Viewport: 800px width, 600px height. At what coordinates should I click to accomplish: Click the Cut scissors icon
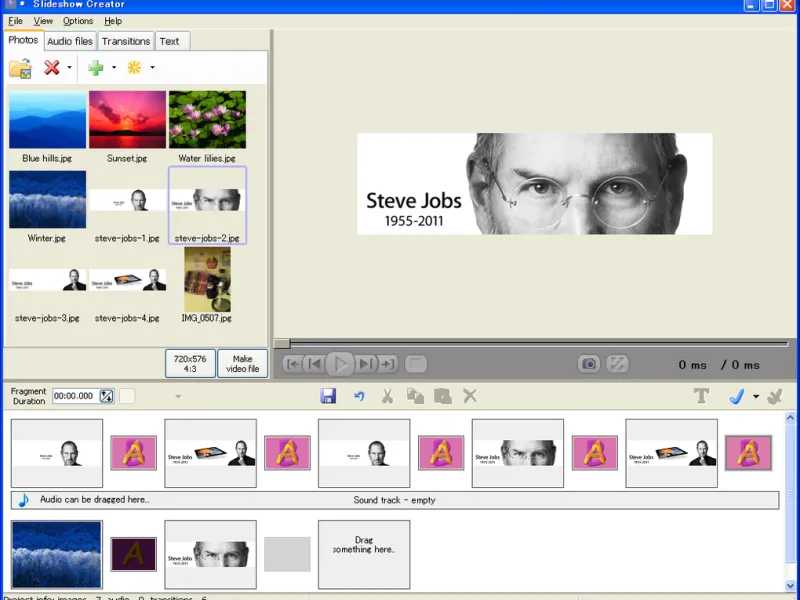pos(387,396)
